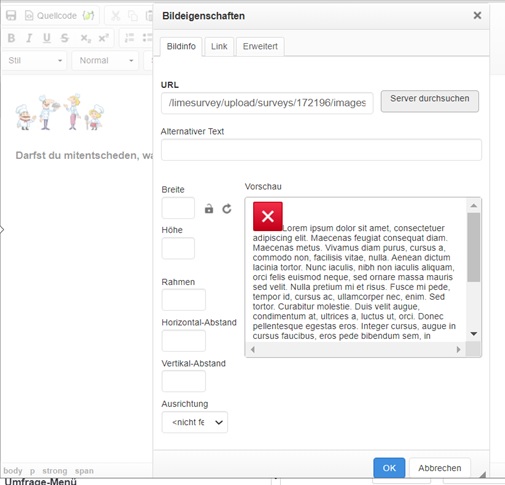Toggle italic formatting

pos(29,38)
